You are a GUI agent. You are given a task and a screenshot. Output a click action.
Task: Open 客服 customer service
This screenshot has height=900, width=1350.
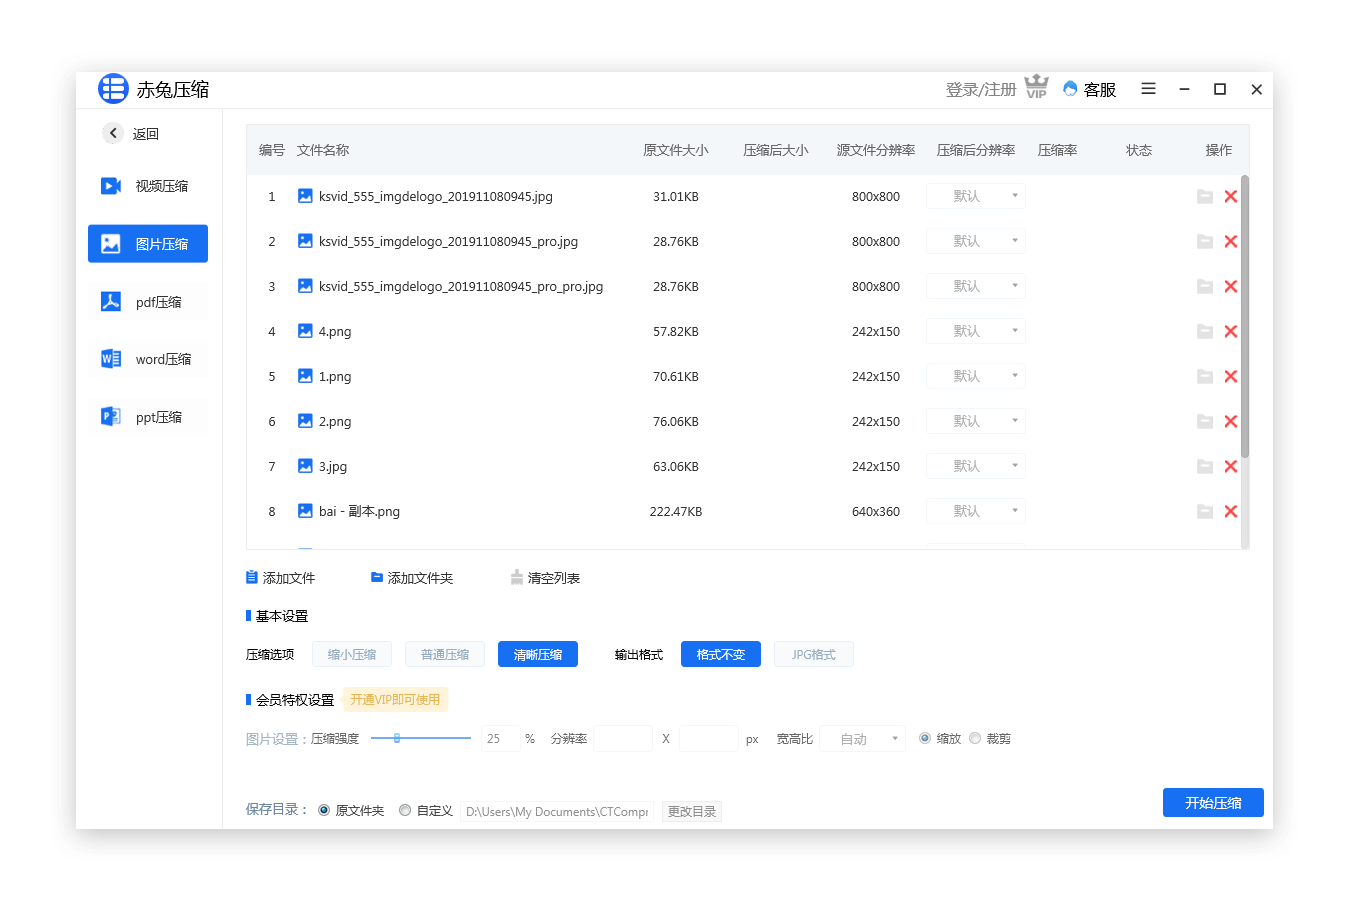coord(1090,89)
